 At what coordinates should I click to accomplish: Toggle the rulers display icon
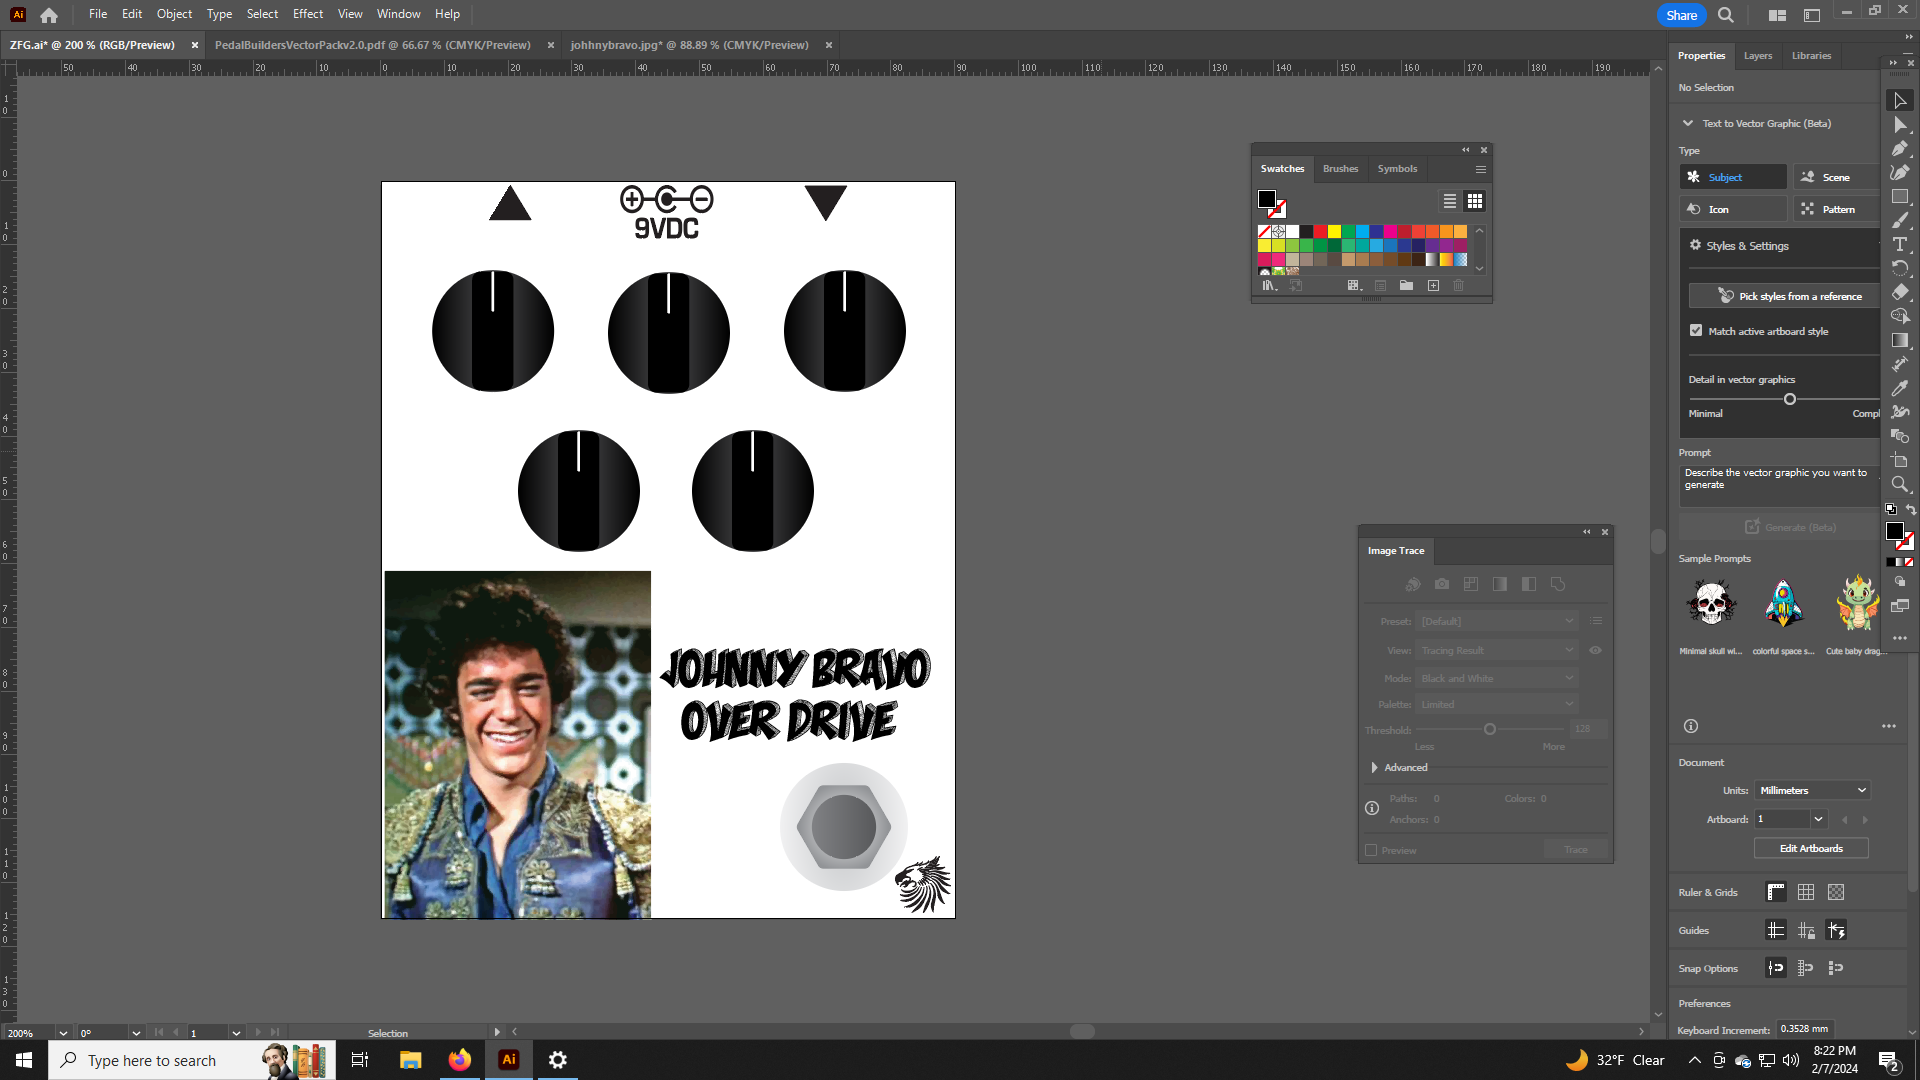tap(1776, 892)
